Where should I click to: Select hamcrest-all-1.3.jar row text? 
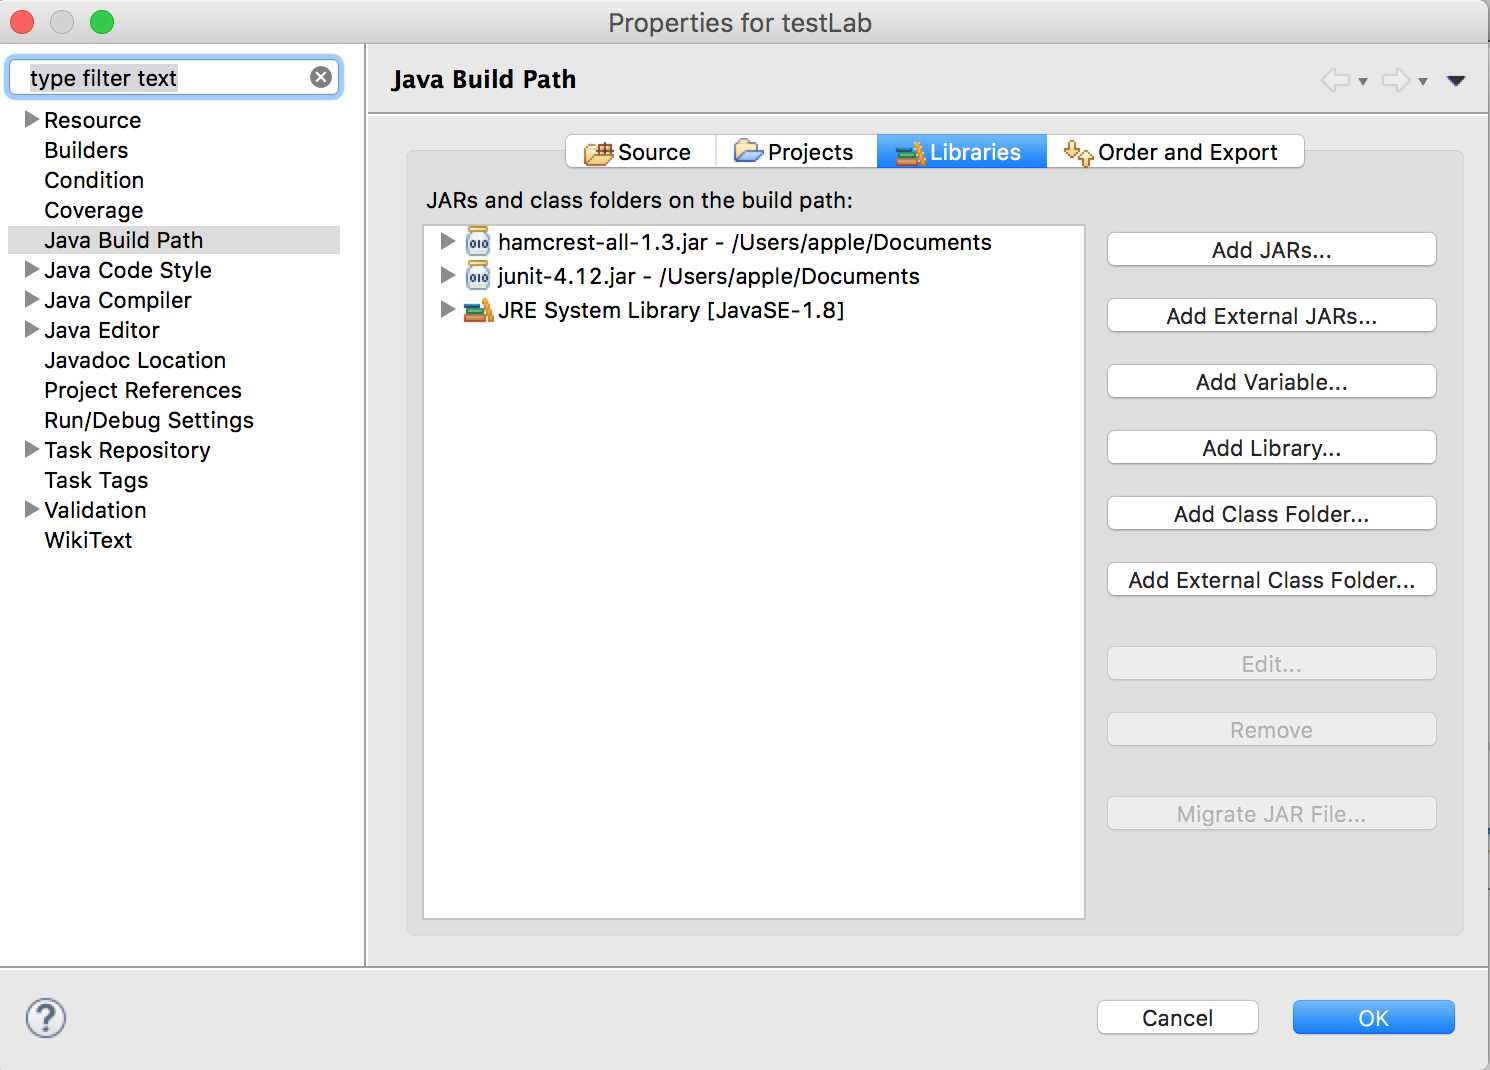[745, 242]
